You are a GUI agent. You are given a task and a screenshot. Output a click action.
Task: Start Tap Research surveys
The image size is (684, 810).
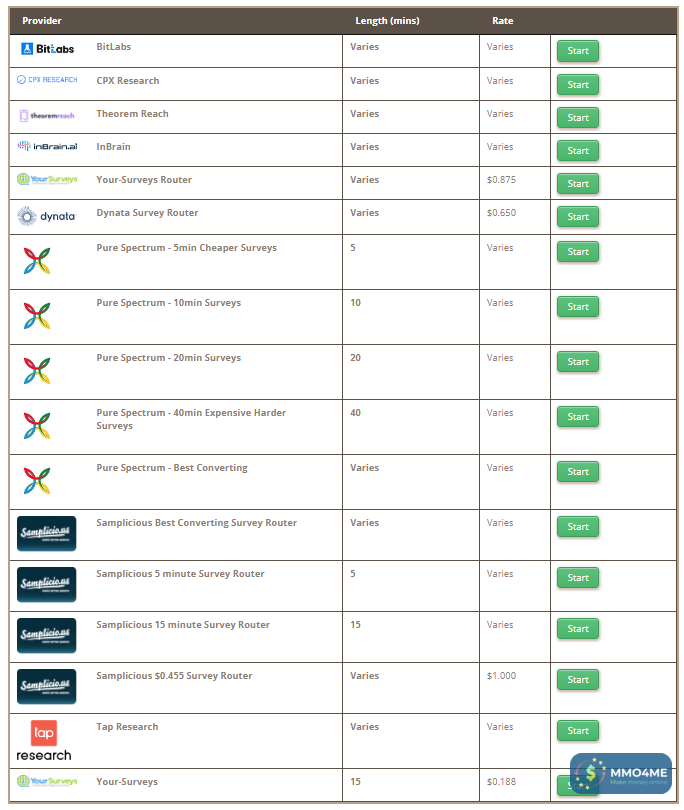(578, 731)
